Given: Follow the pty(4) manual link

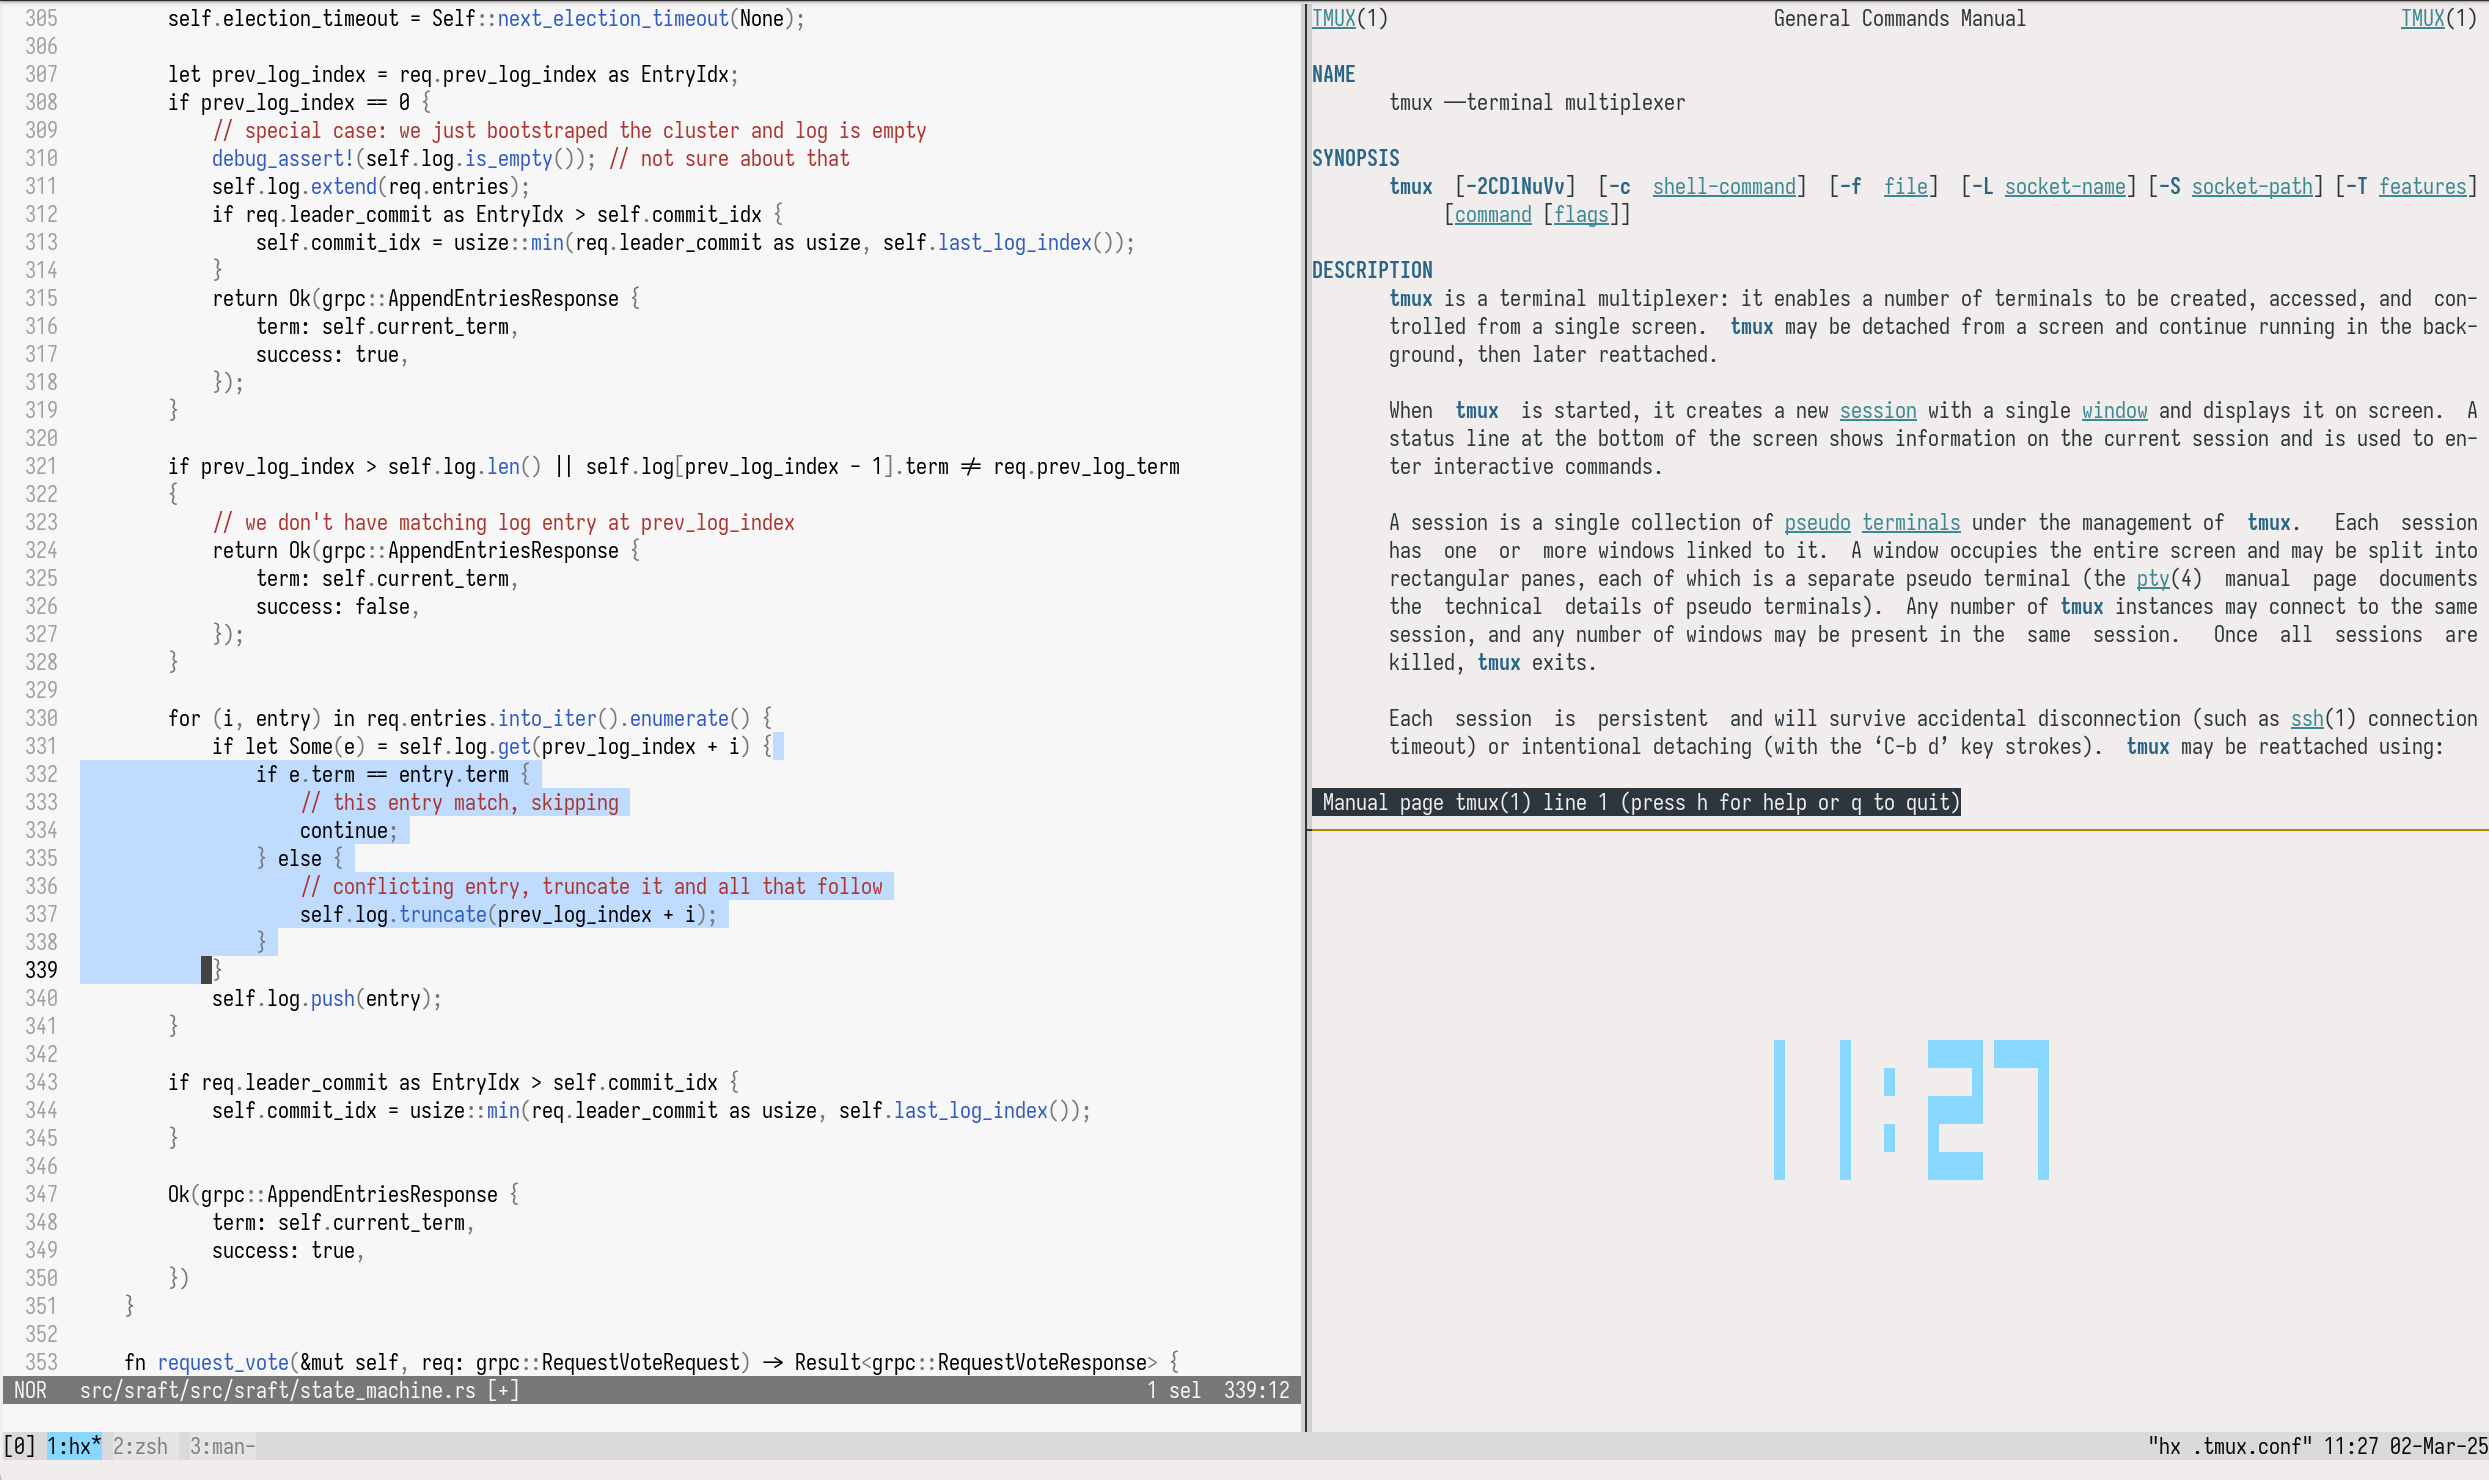Looking at the screenshot, I should (x=2169, y=578).
